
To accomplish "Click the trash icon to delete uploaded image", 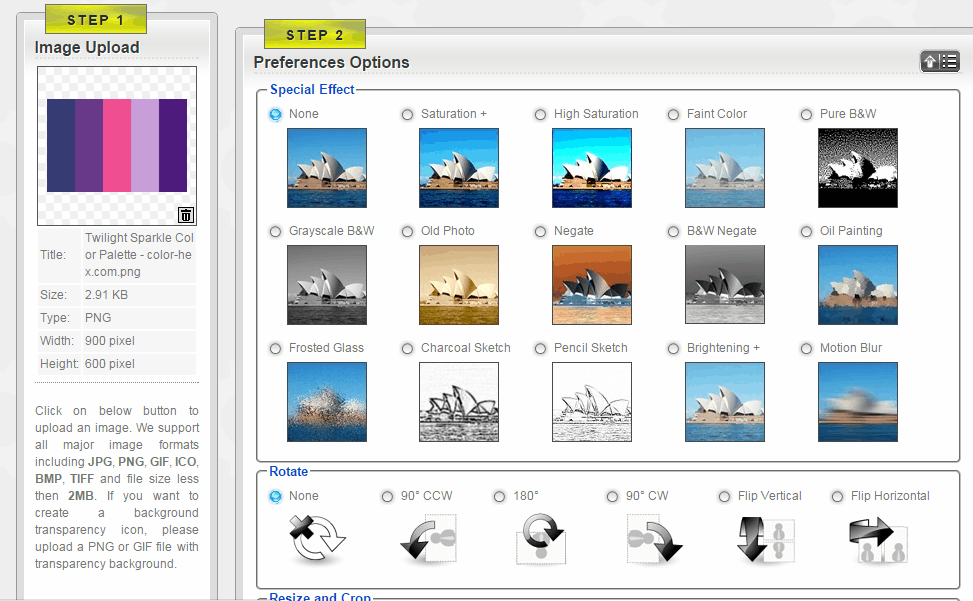I will pyautogui.click(x=186, y=215).
